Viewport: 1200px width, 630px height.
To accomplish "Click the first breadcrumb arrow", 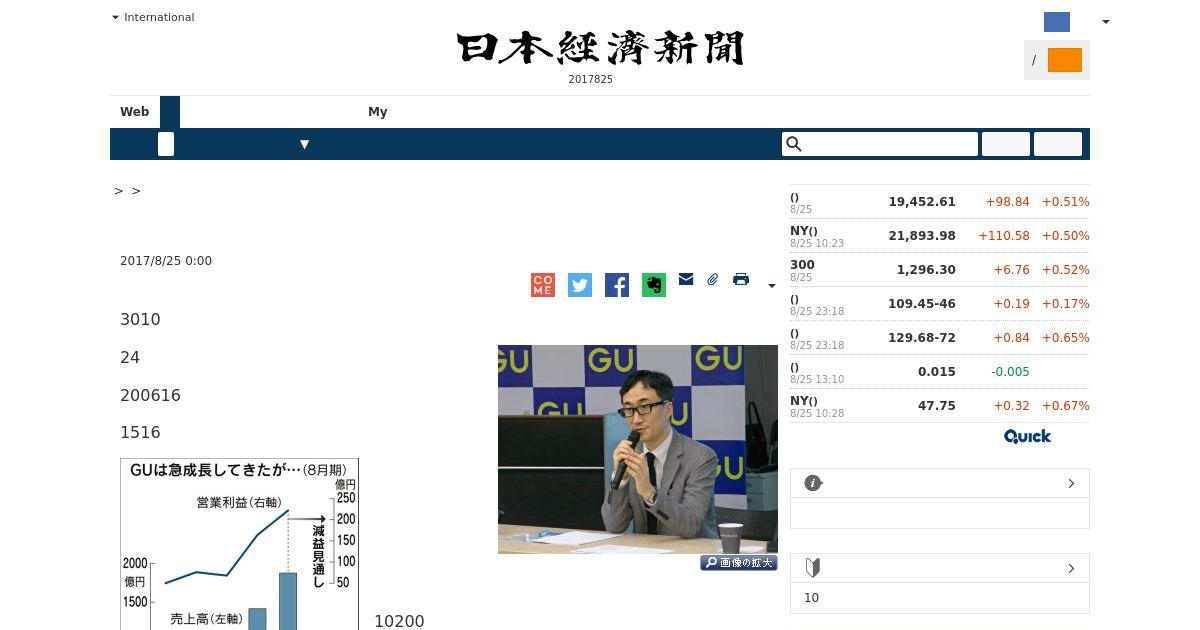I will tap(118, 191).
